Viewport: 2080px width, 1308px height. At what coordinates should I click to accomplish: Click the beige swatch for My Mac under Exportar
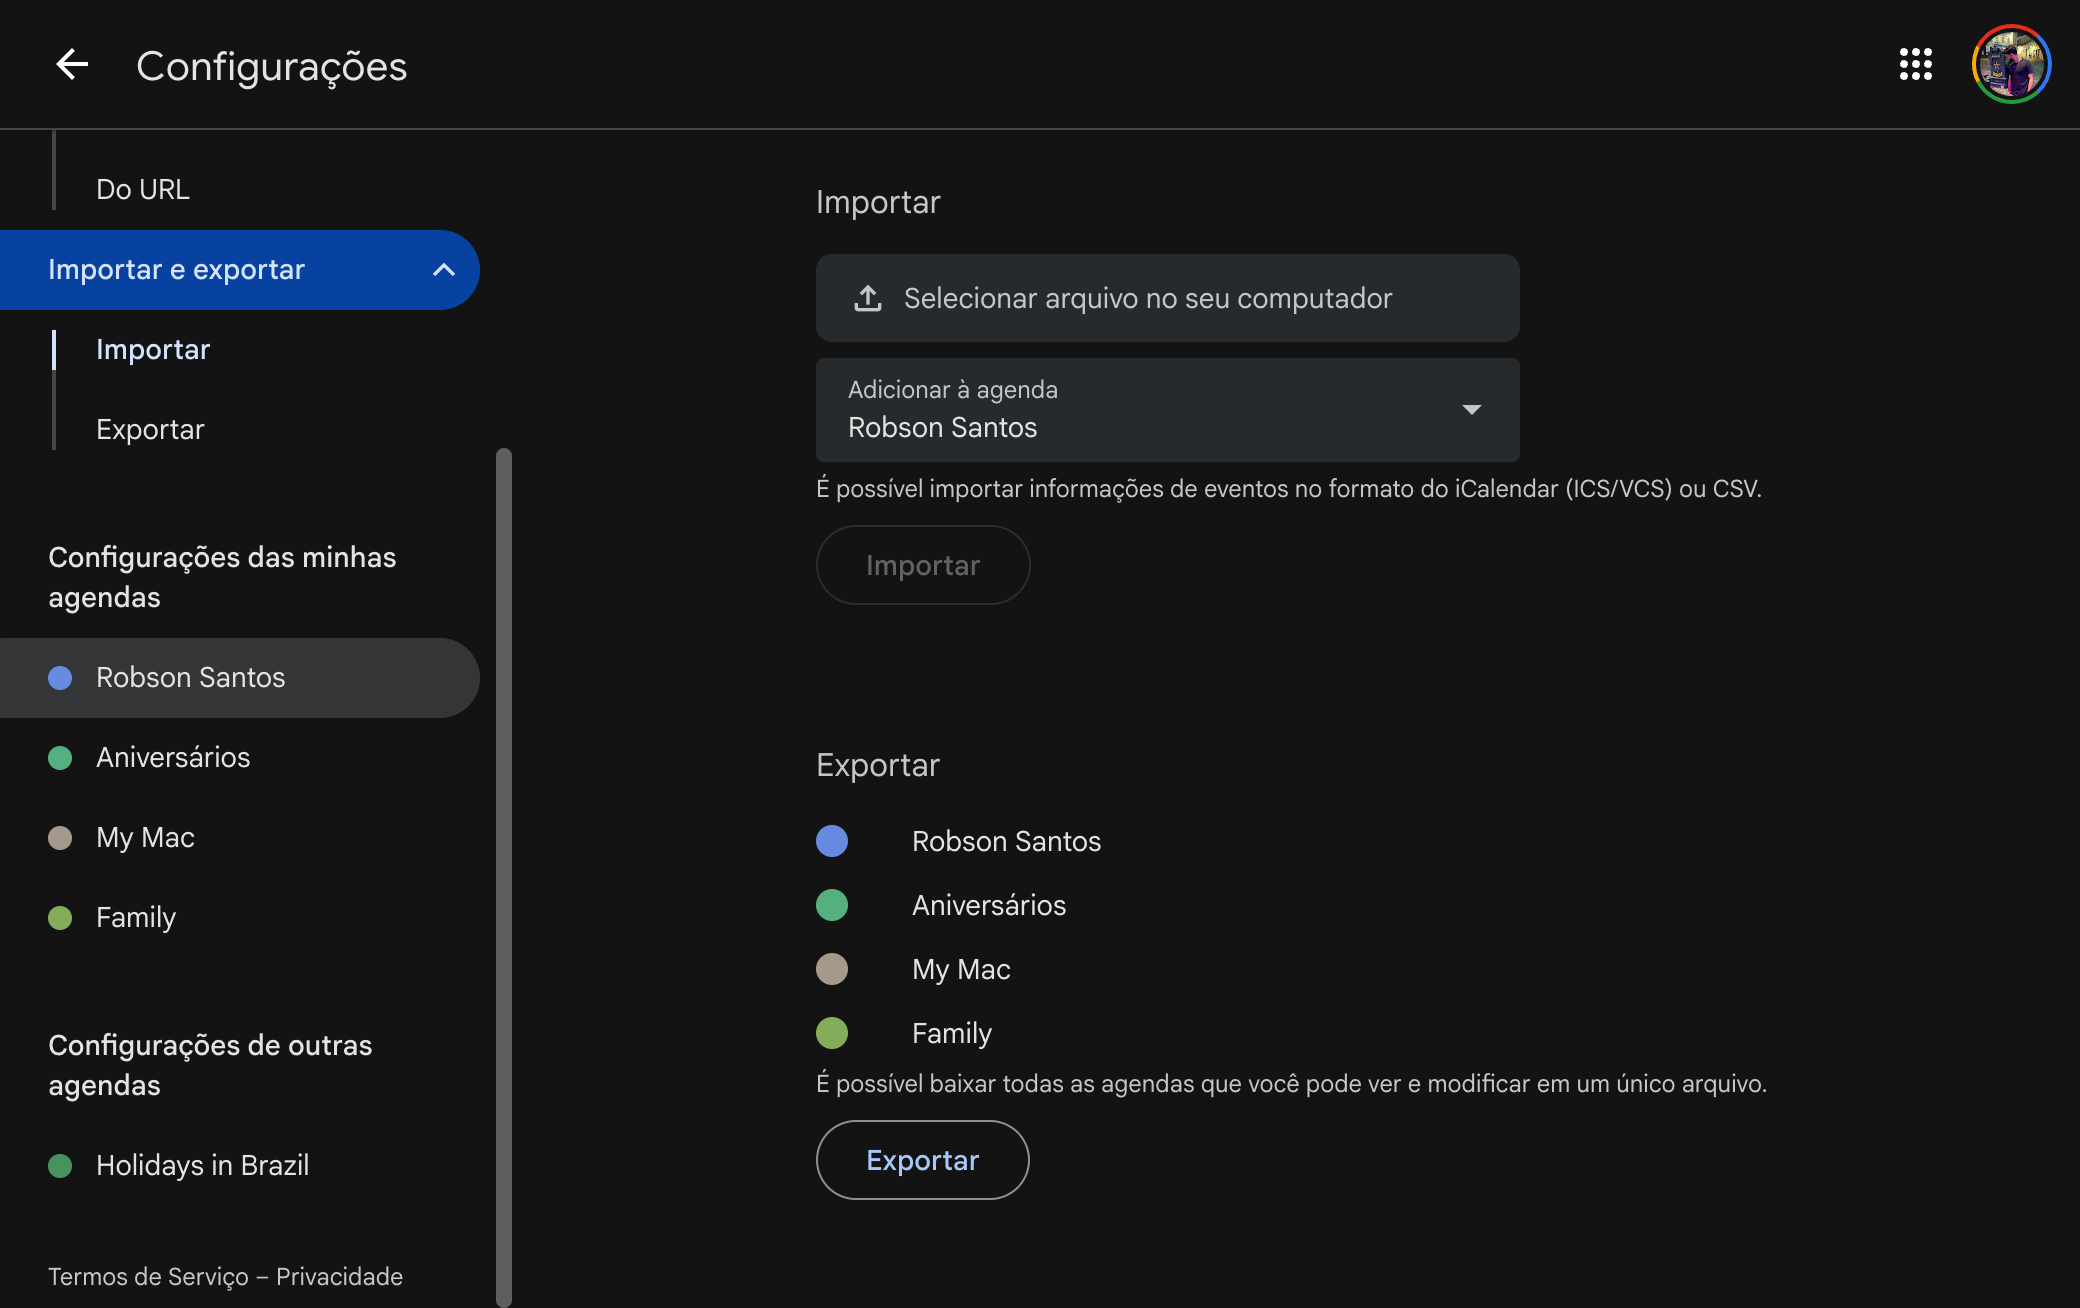pyautogui.click(x=832, y=969)
